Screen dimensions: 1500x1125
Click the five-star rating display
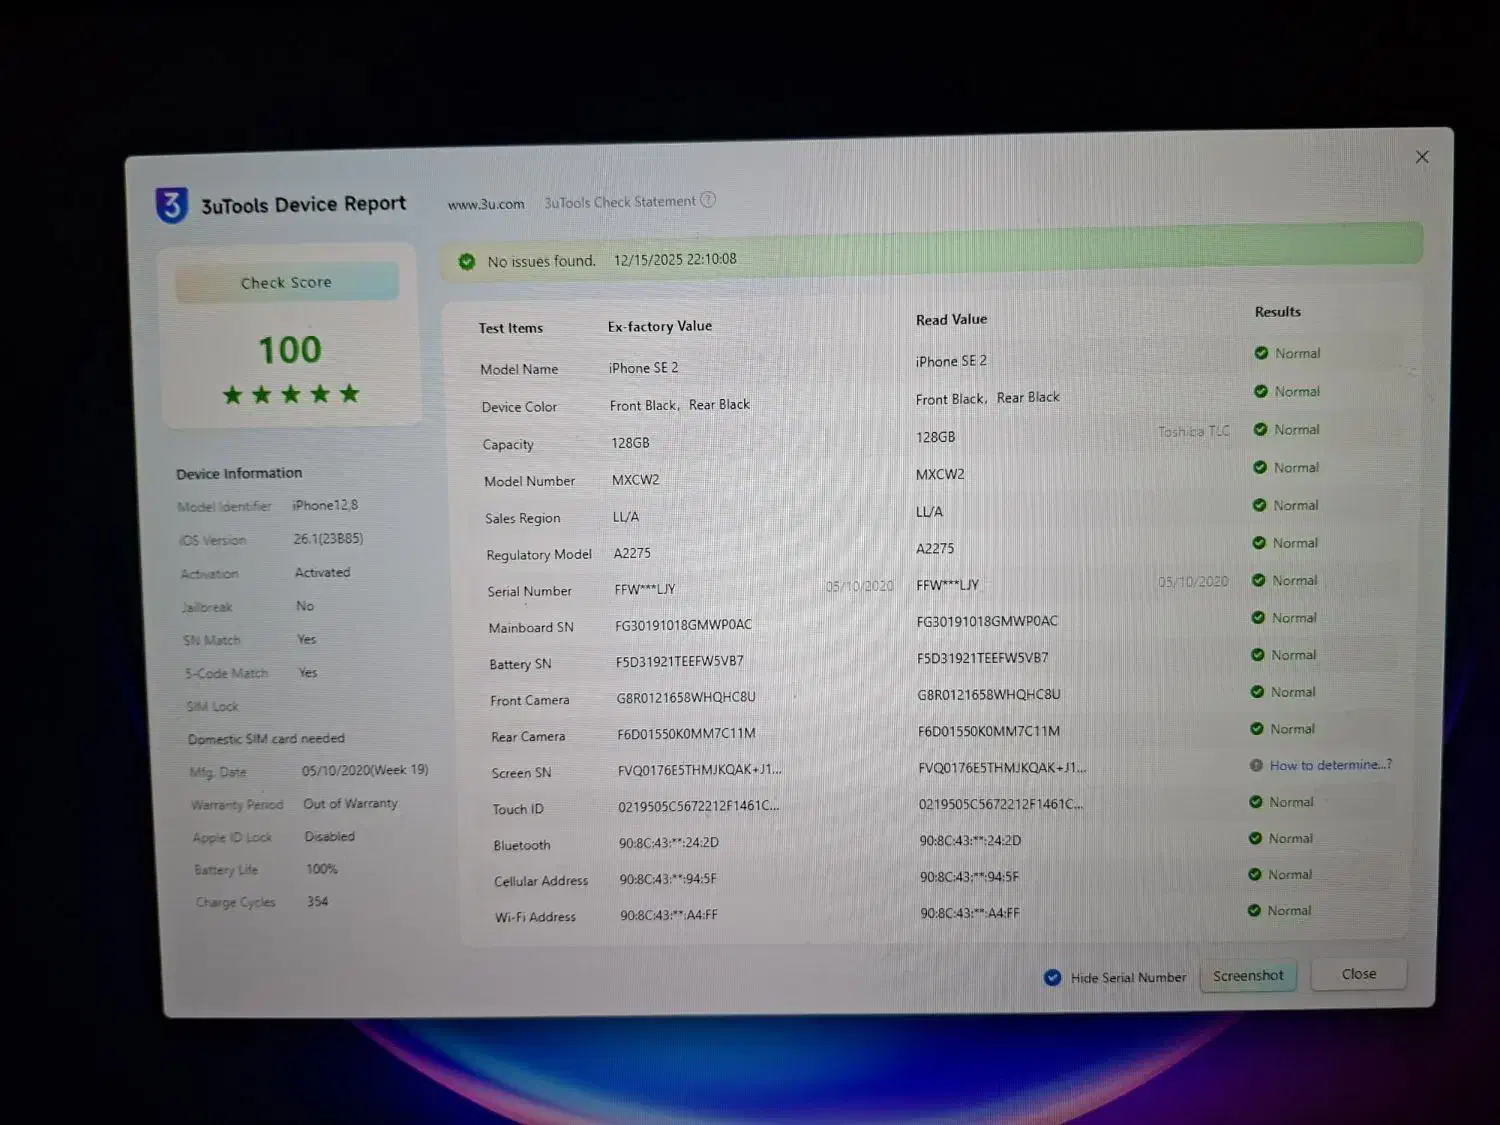click(290, 394)
